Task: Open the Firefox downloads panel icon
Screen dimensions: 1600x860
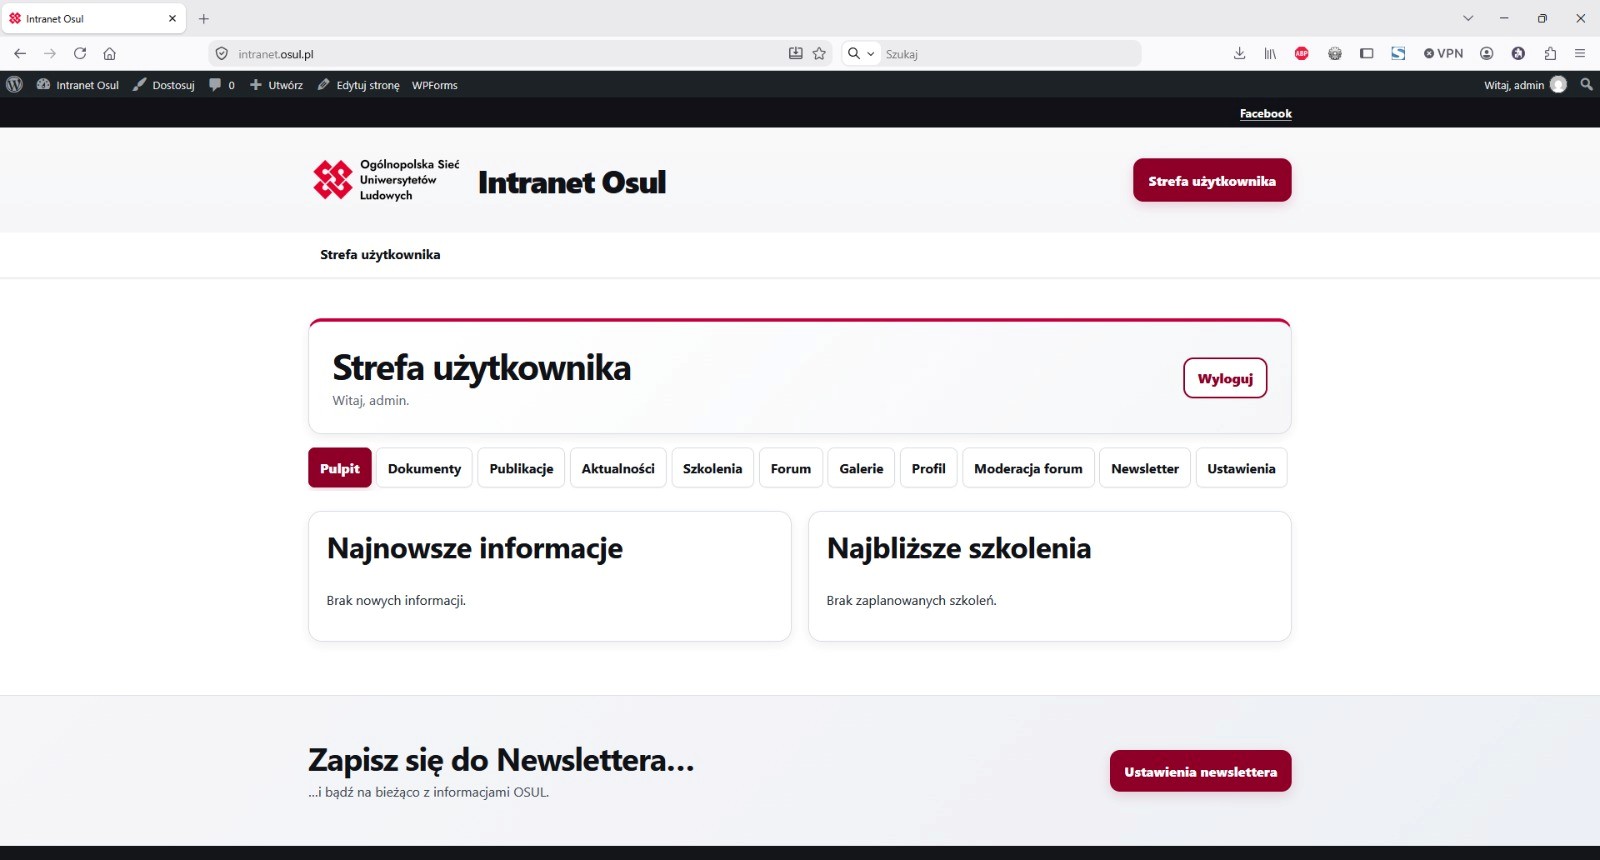Action: [x=1239, y=54]
